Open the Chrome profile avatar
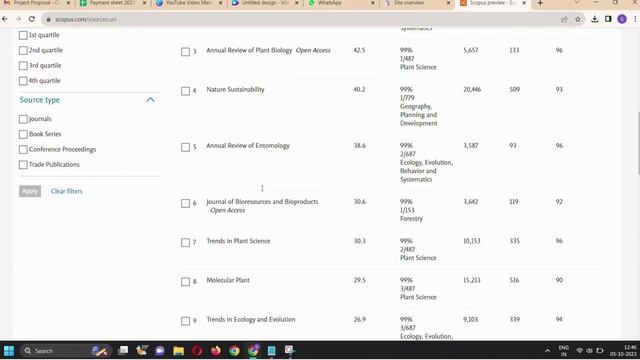The image size is (640, 360). [622, 19]
